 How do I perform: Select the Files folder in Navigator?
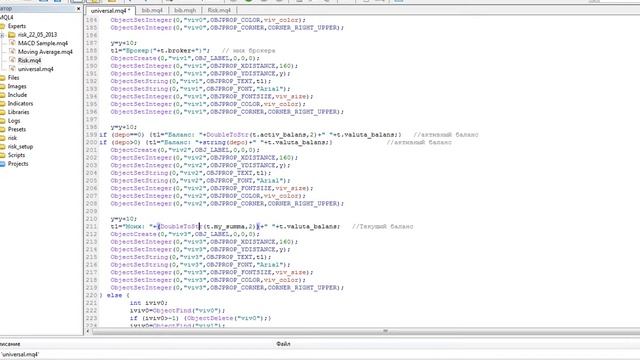[x=13, y=78]
